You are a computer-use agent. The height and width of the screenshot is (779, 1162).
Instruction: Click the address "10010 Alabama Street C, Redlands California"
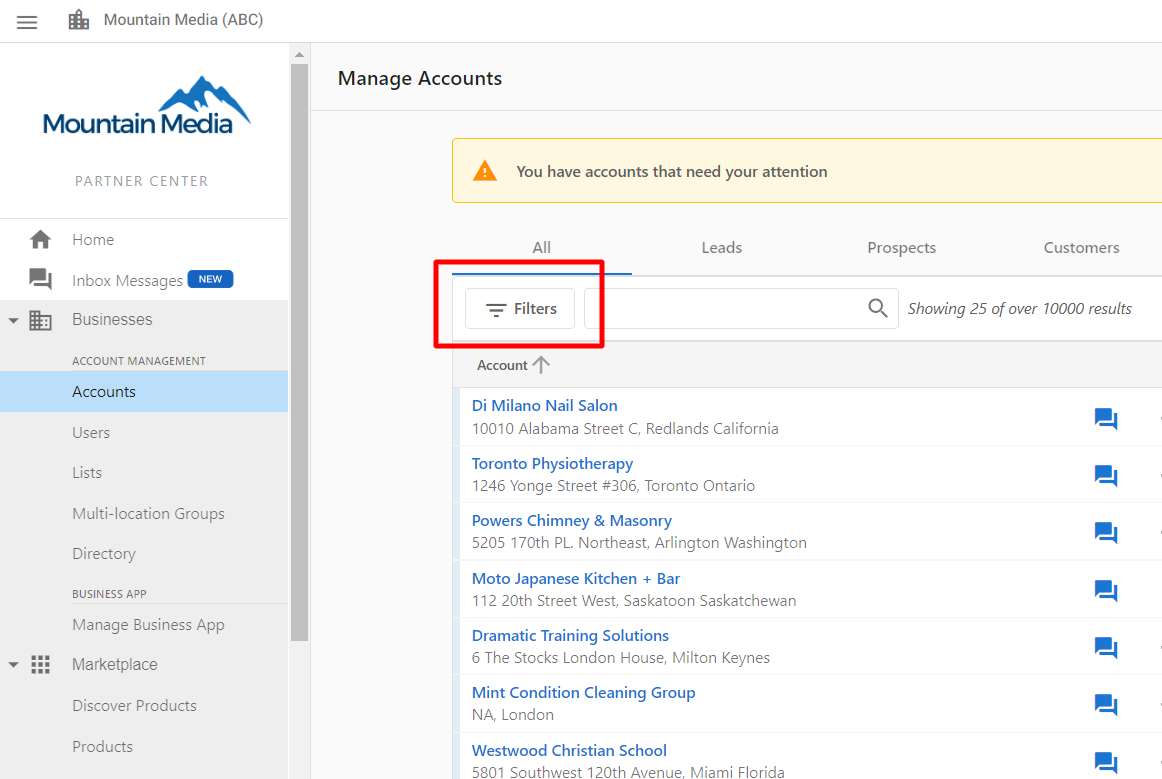point(625,428)
